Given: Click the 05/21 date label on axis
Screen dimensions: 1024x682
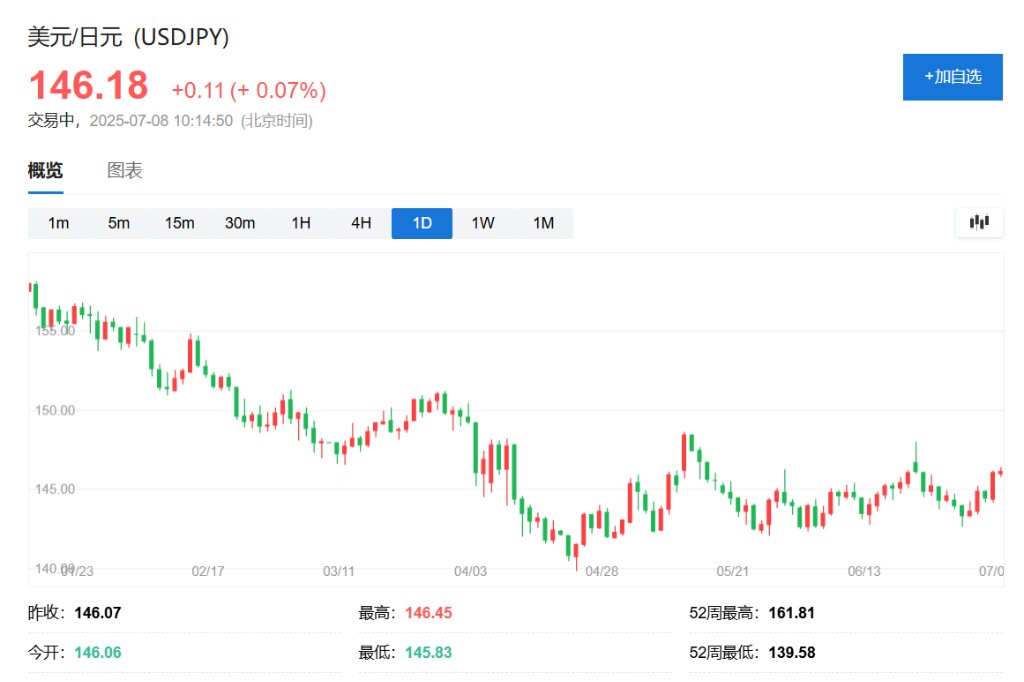Looking at the screenshot, I should [733, 571].
